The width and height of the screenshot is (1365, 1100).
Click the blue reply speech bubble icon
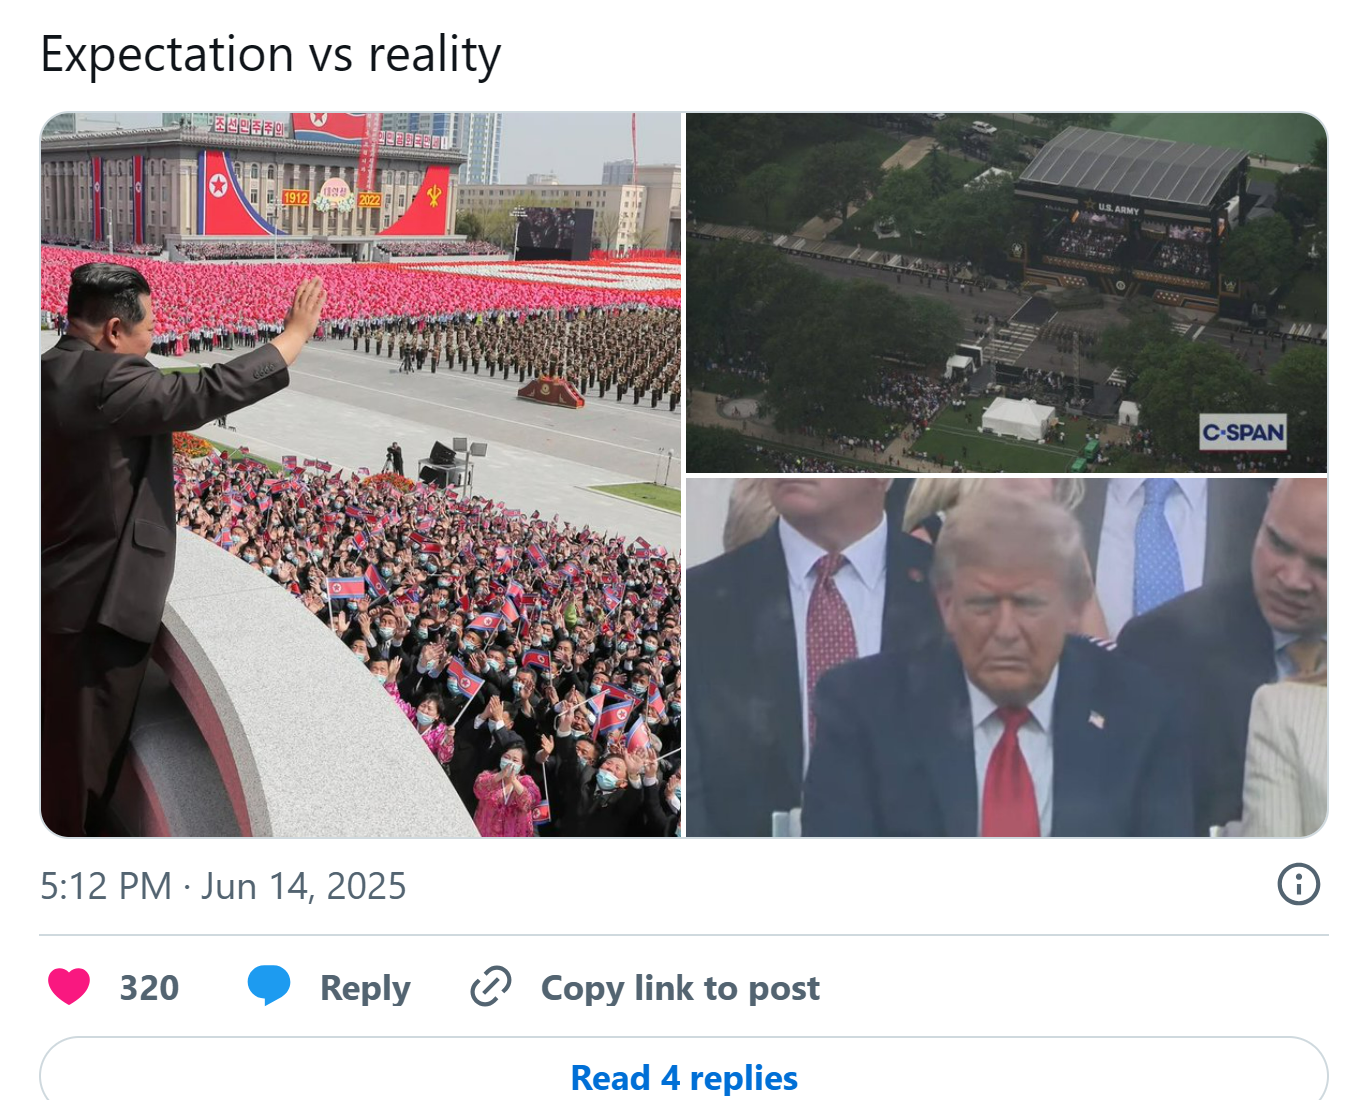click(269, 986)
